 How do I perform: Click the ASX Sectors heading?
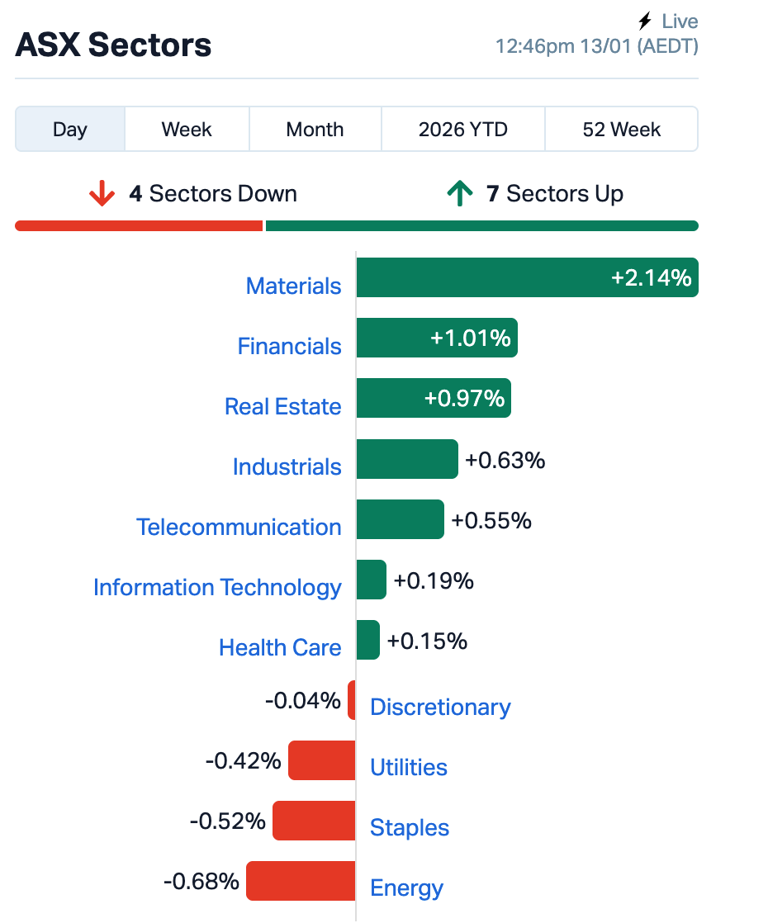click(x=113, y=45)
